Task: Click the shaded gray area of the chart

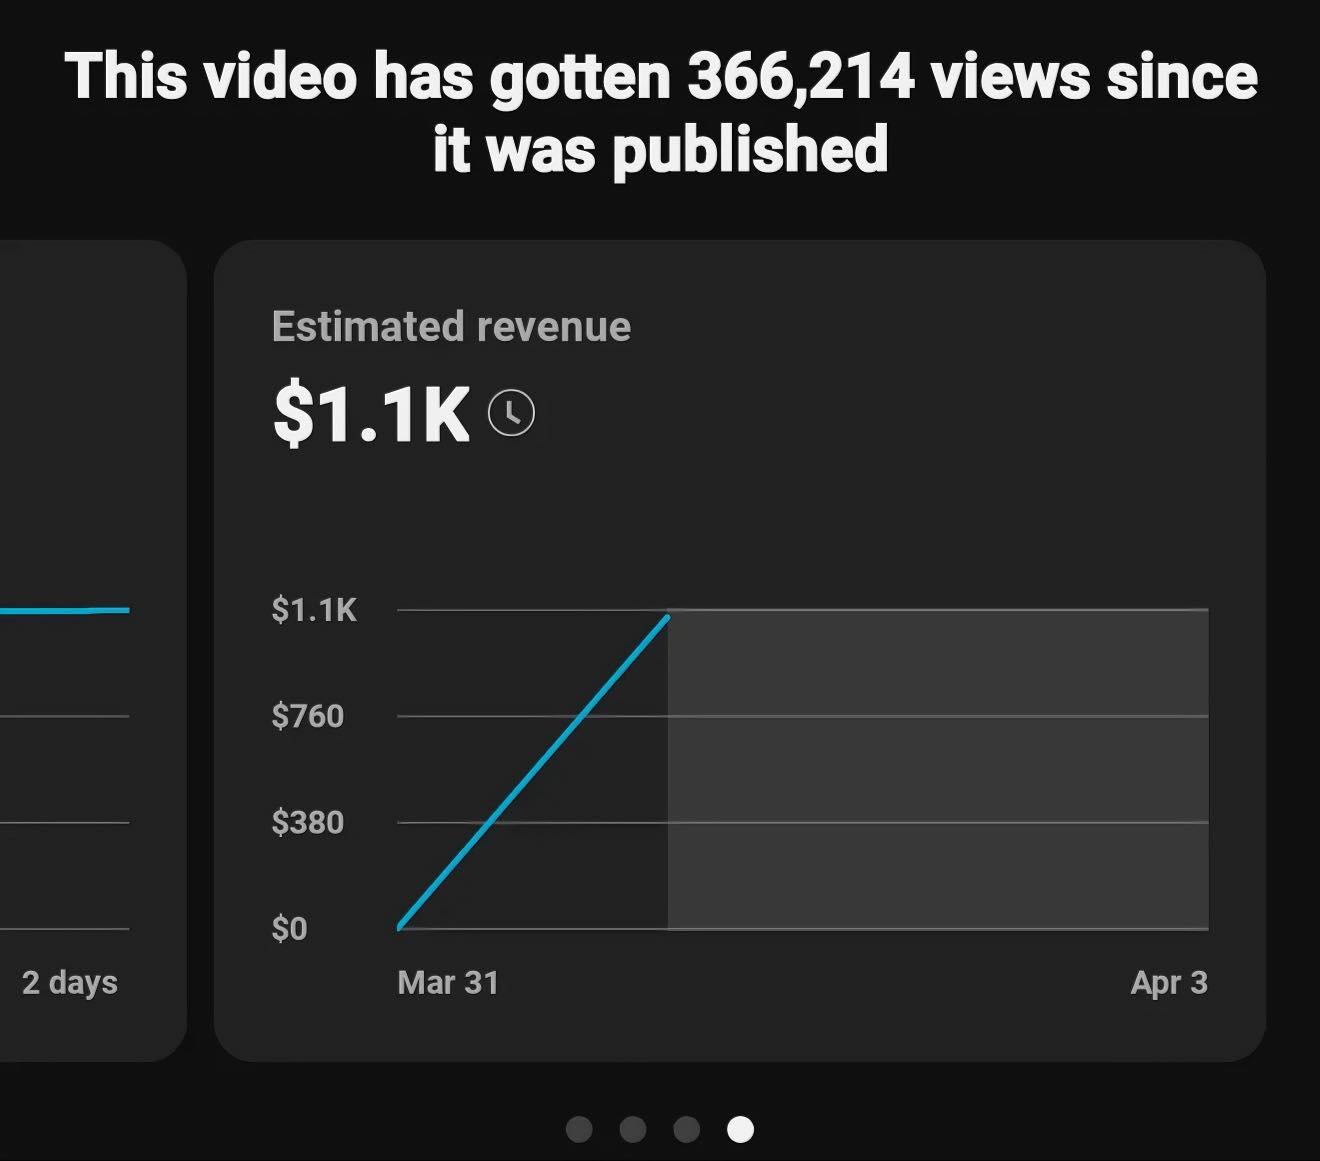Action: click(938, 770)
